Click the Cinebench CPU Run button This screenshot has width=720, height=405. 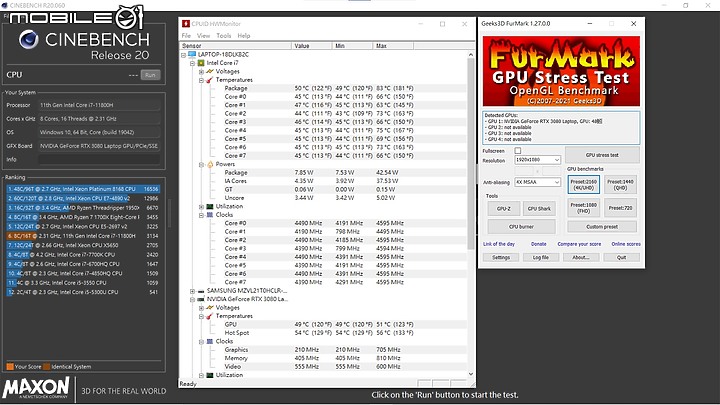[x=150, y=75]
